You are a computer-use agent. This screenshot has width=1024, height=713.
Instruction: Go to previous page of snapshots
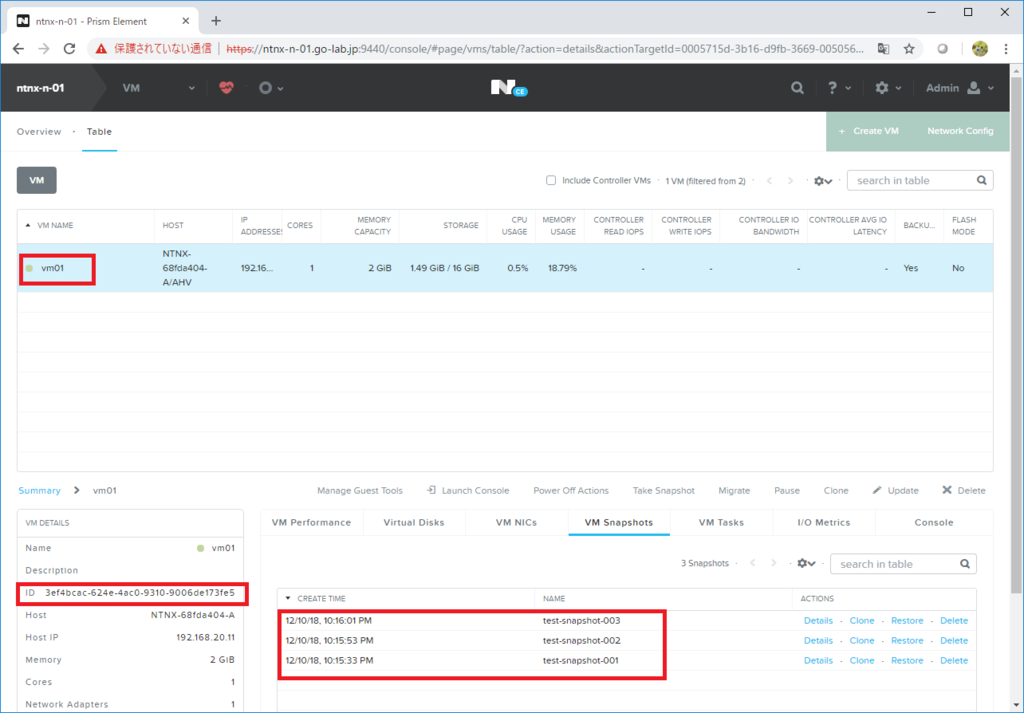click(752, 563)
